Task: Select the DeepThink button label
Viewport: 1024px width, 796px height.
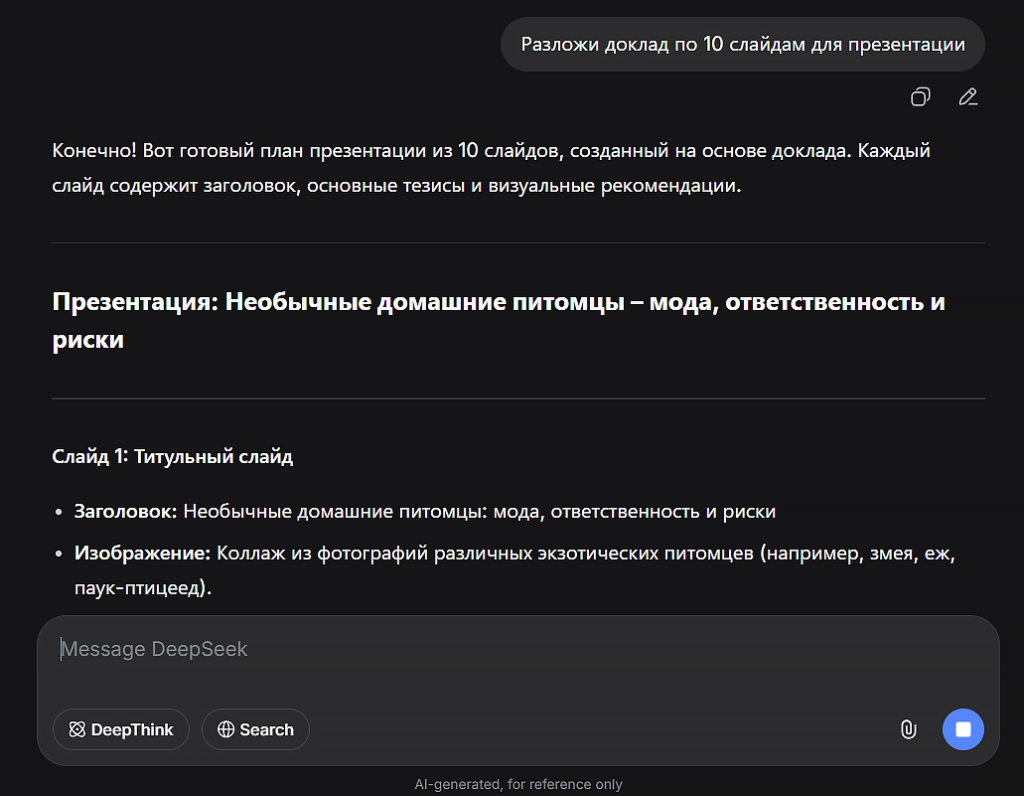Action: (131, 729)
